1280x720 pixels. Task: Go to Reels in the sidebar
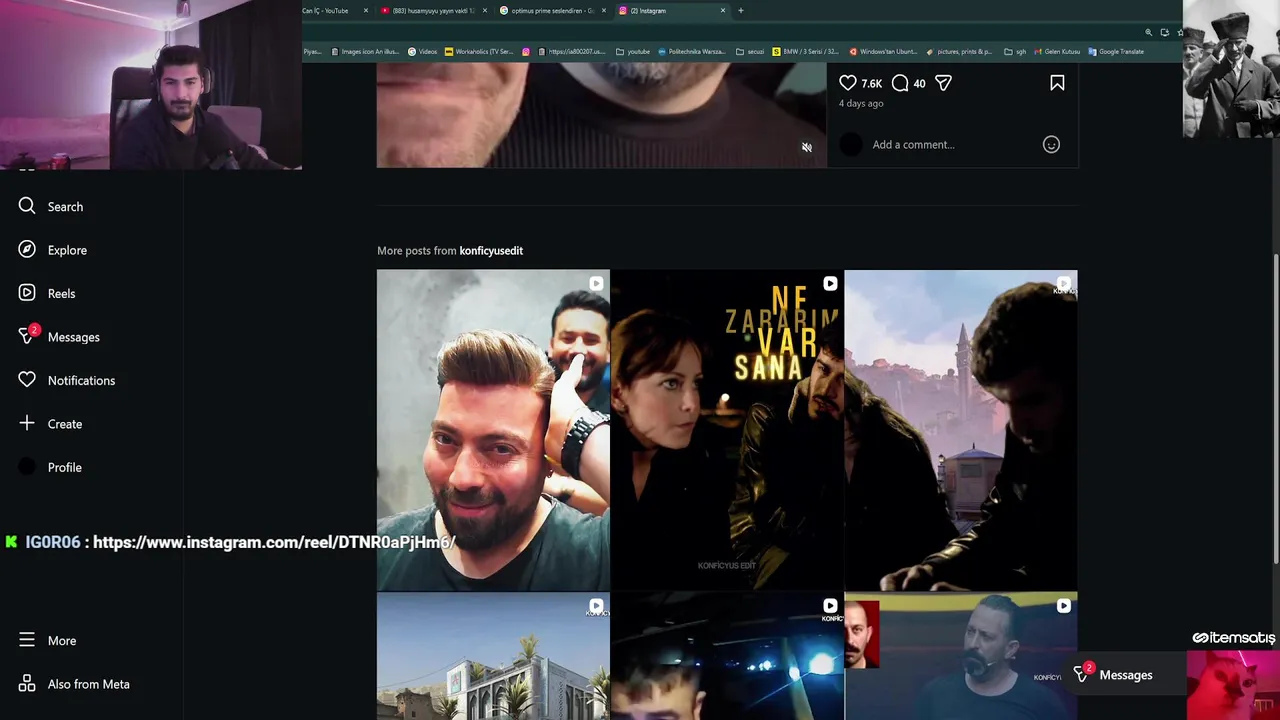(46, 293)
